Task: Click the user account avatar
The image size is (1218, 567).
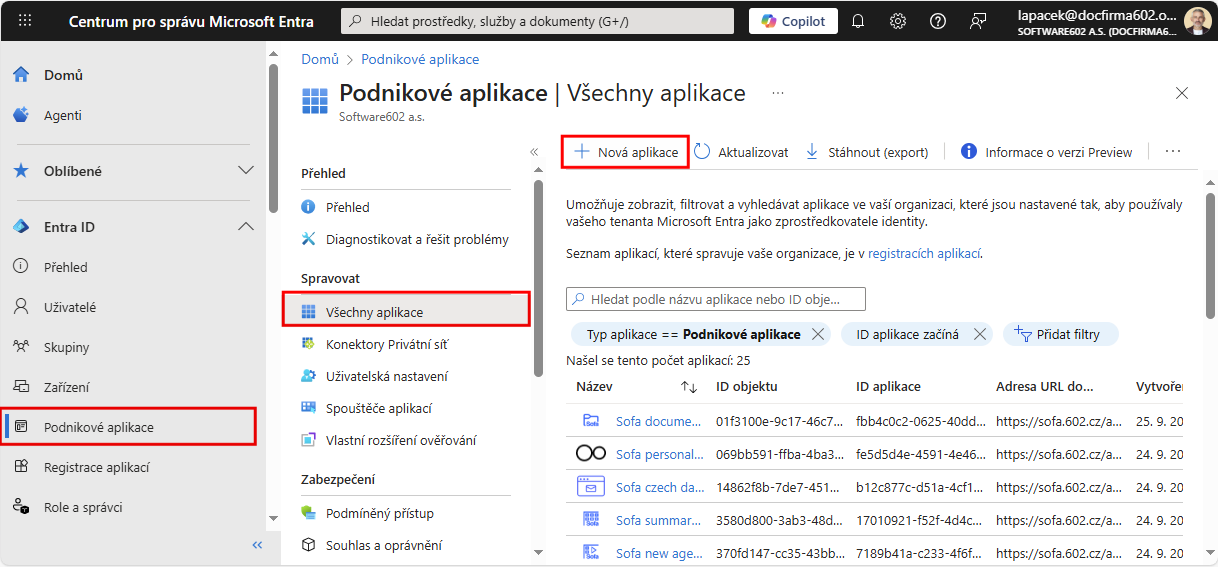Action: pyautogui.click(x=1196, y=21)
